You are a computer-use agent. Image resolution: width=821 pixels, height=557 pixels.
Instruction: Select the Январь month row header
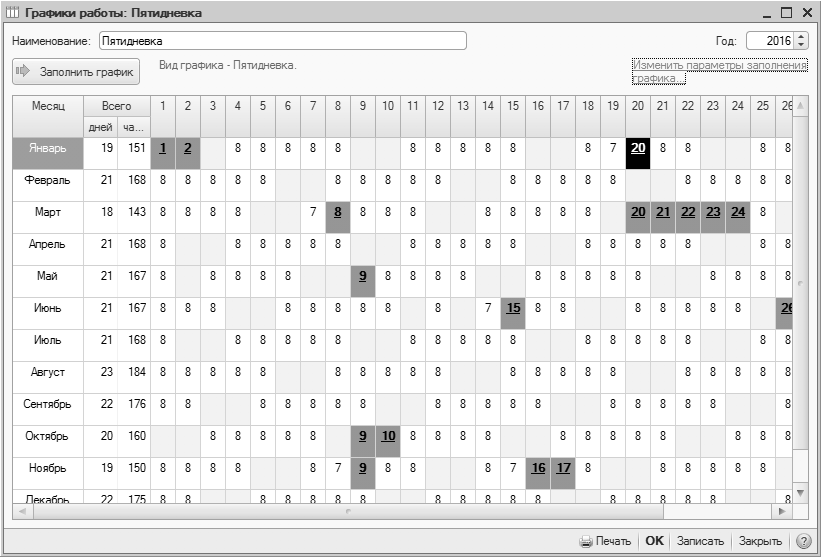click(48, 148)
